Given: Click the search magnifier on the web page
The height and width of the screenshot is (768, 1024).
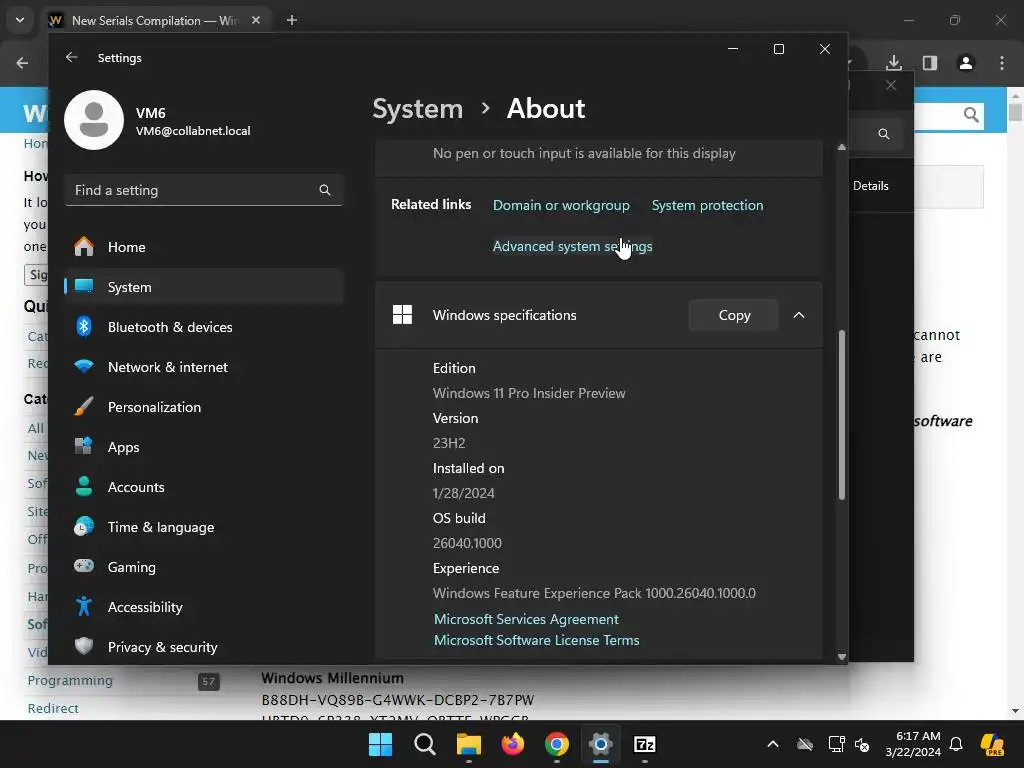Looking at the screenshot, I should pos(971,116).
